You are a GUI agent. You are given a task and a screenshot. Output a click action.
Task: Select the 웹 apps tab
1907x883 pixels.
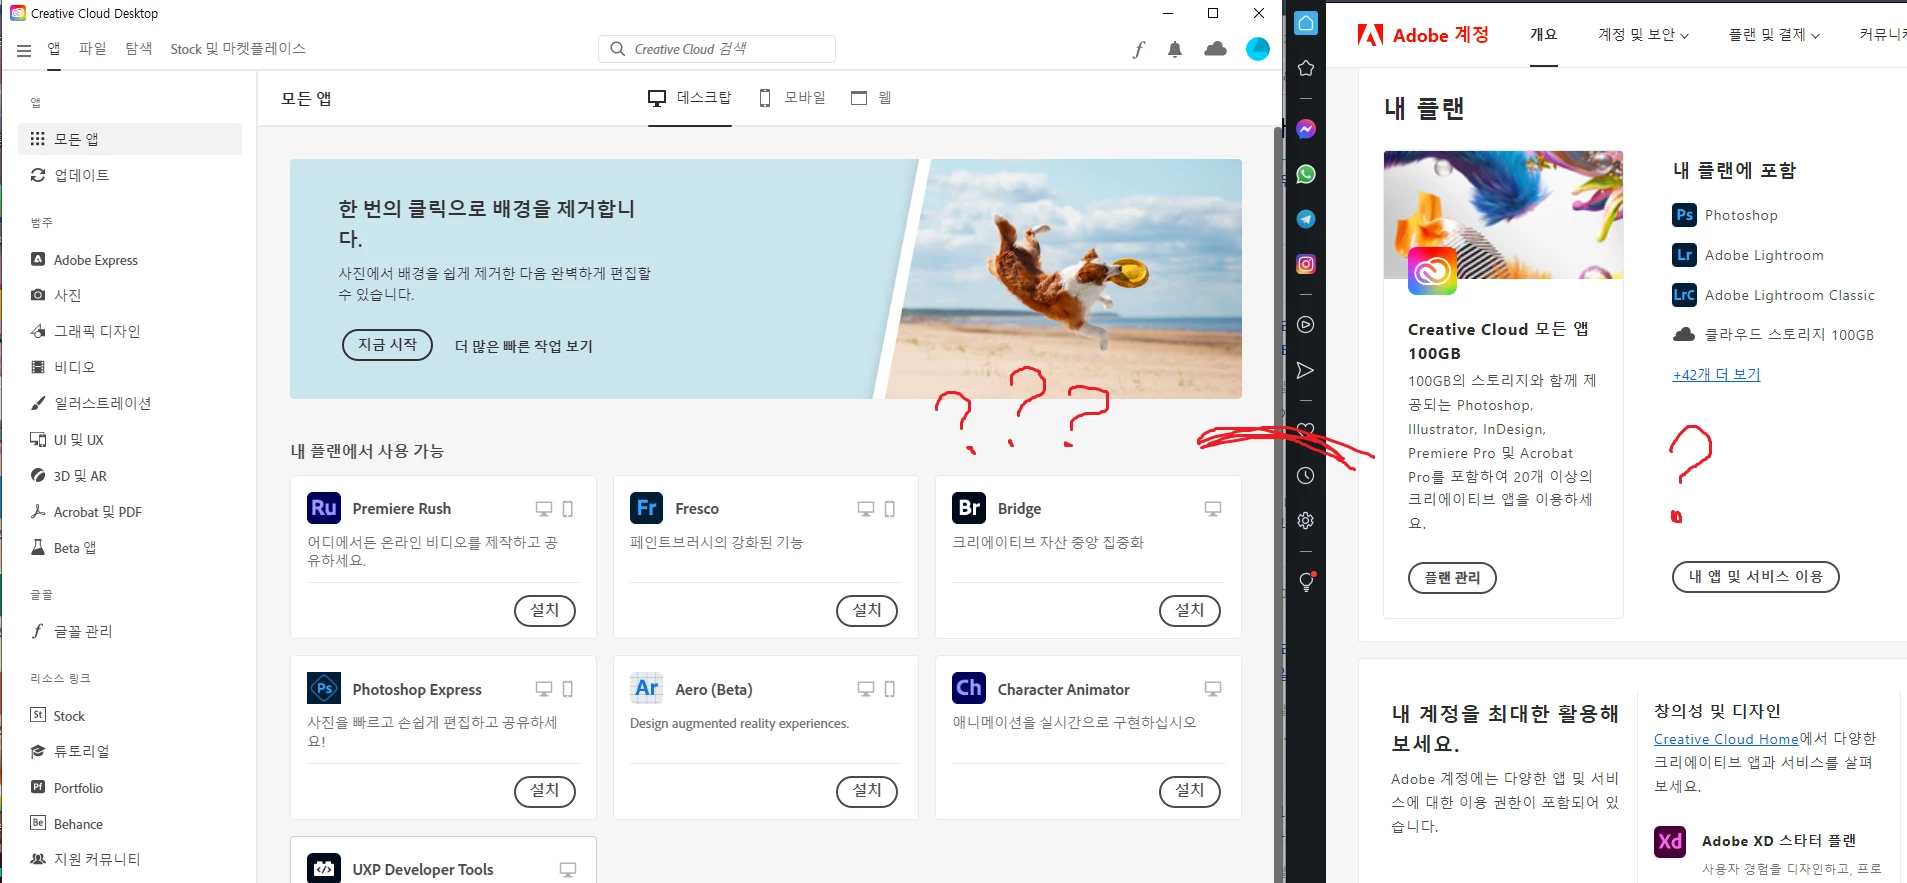(871, 98)
